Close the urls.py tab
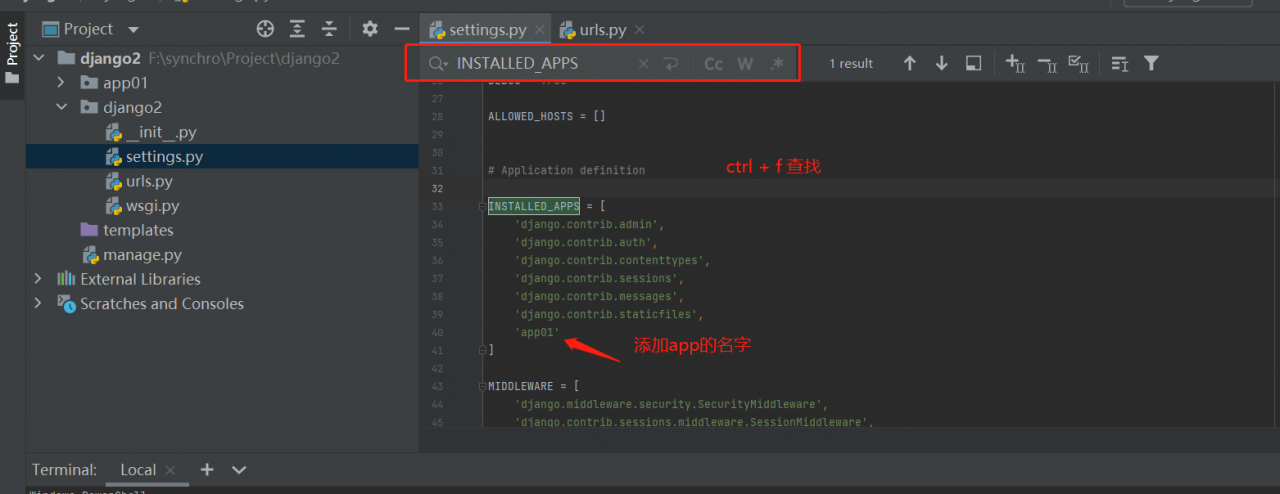The image size is (1280, 494). click(x=640, y=30)
